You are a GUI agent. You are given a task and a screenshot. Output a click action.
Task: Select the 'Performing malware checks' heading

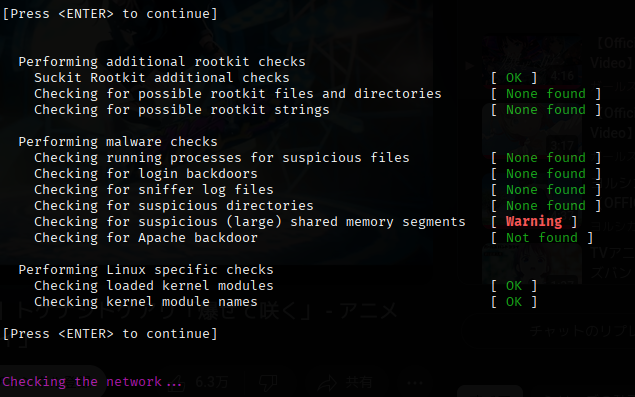coord(118,142)
